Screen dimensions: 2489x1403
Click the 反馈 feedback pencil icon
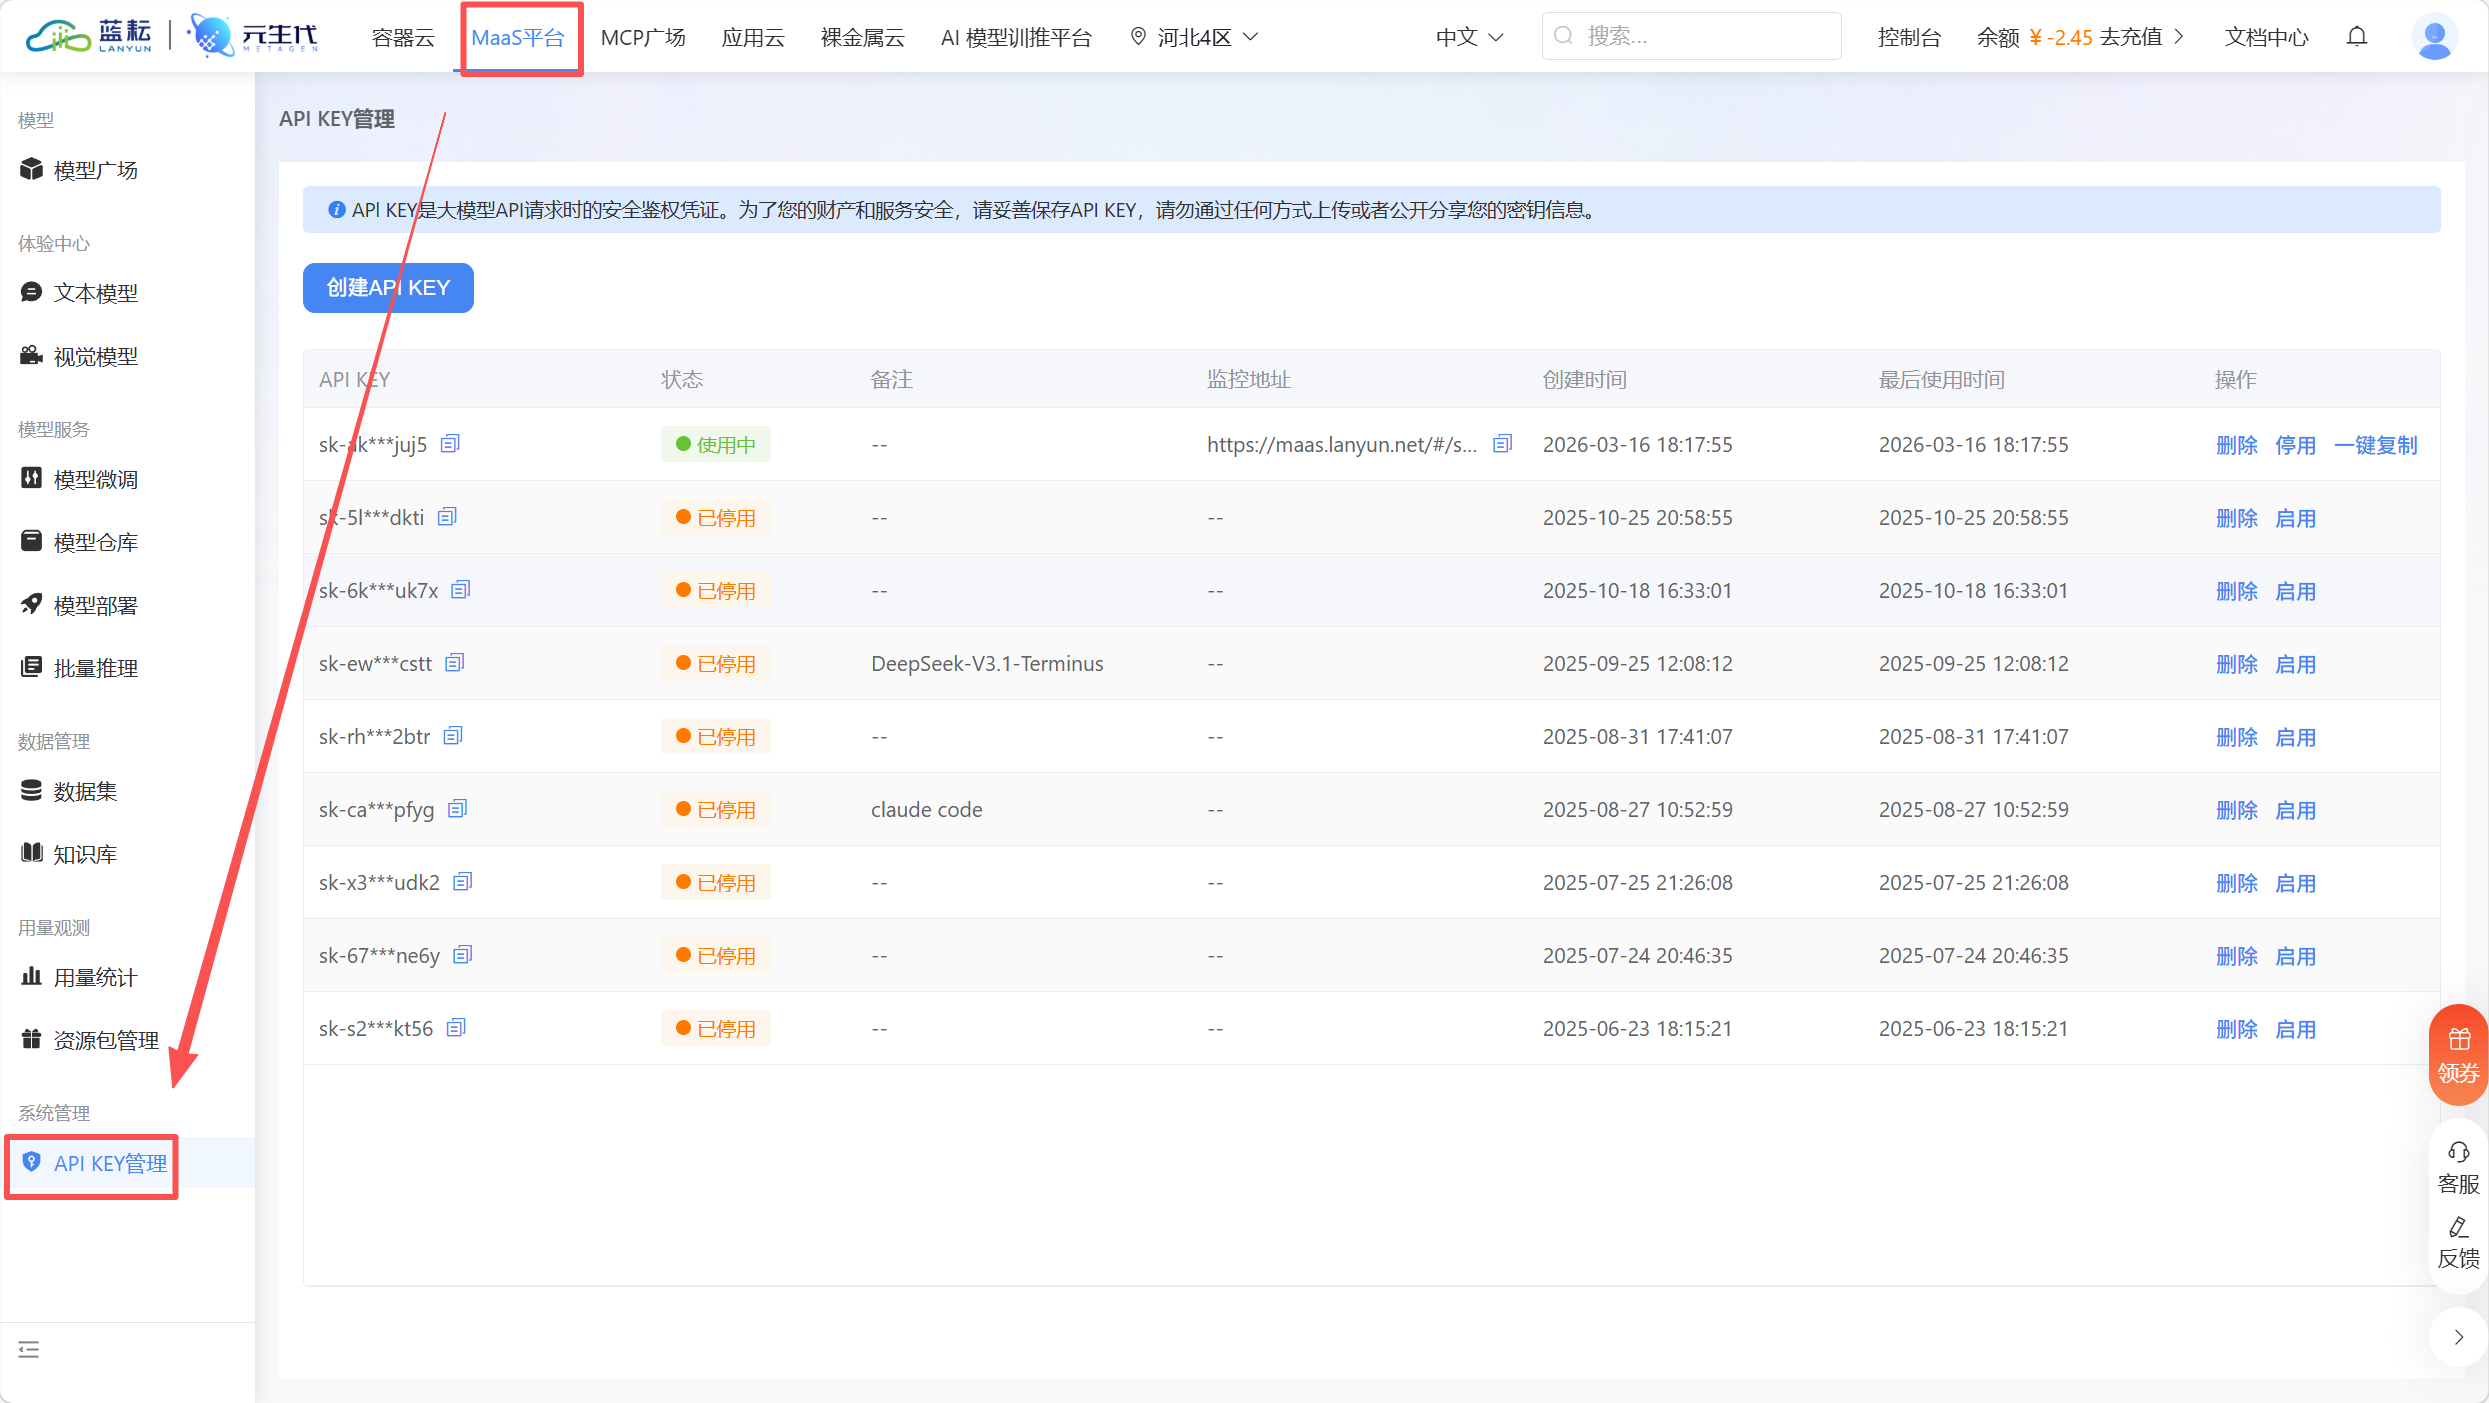pyautogui.click(x=2458, y=1228)
